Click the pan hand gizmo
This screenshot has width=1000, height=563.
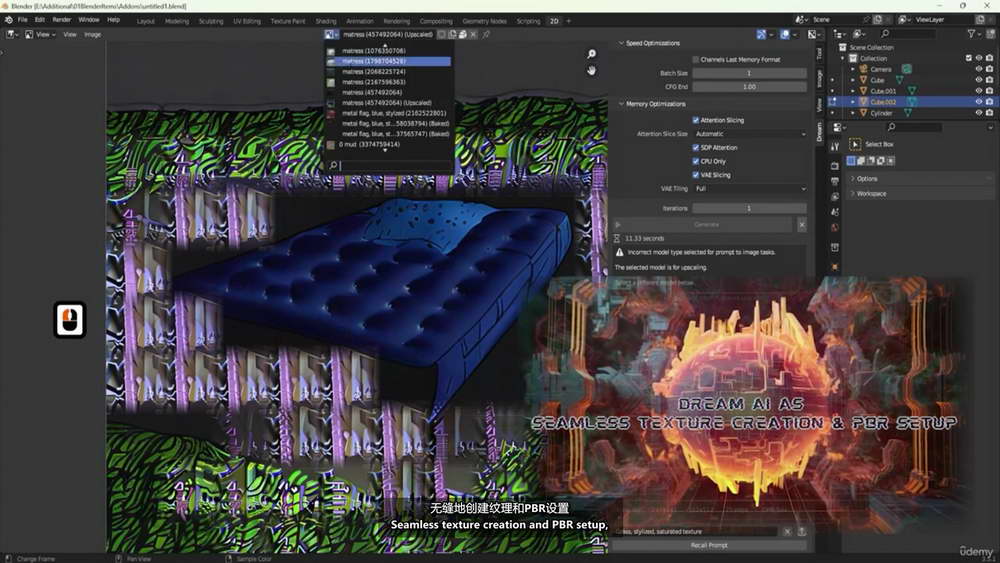(x=591, y=70)
